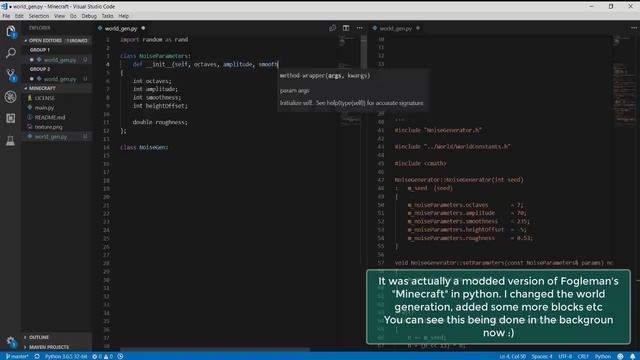Click the right editor minimap
This screenshot has height=360, width=640.
[624, 82]
